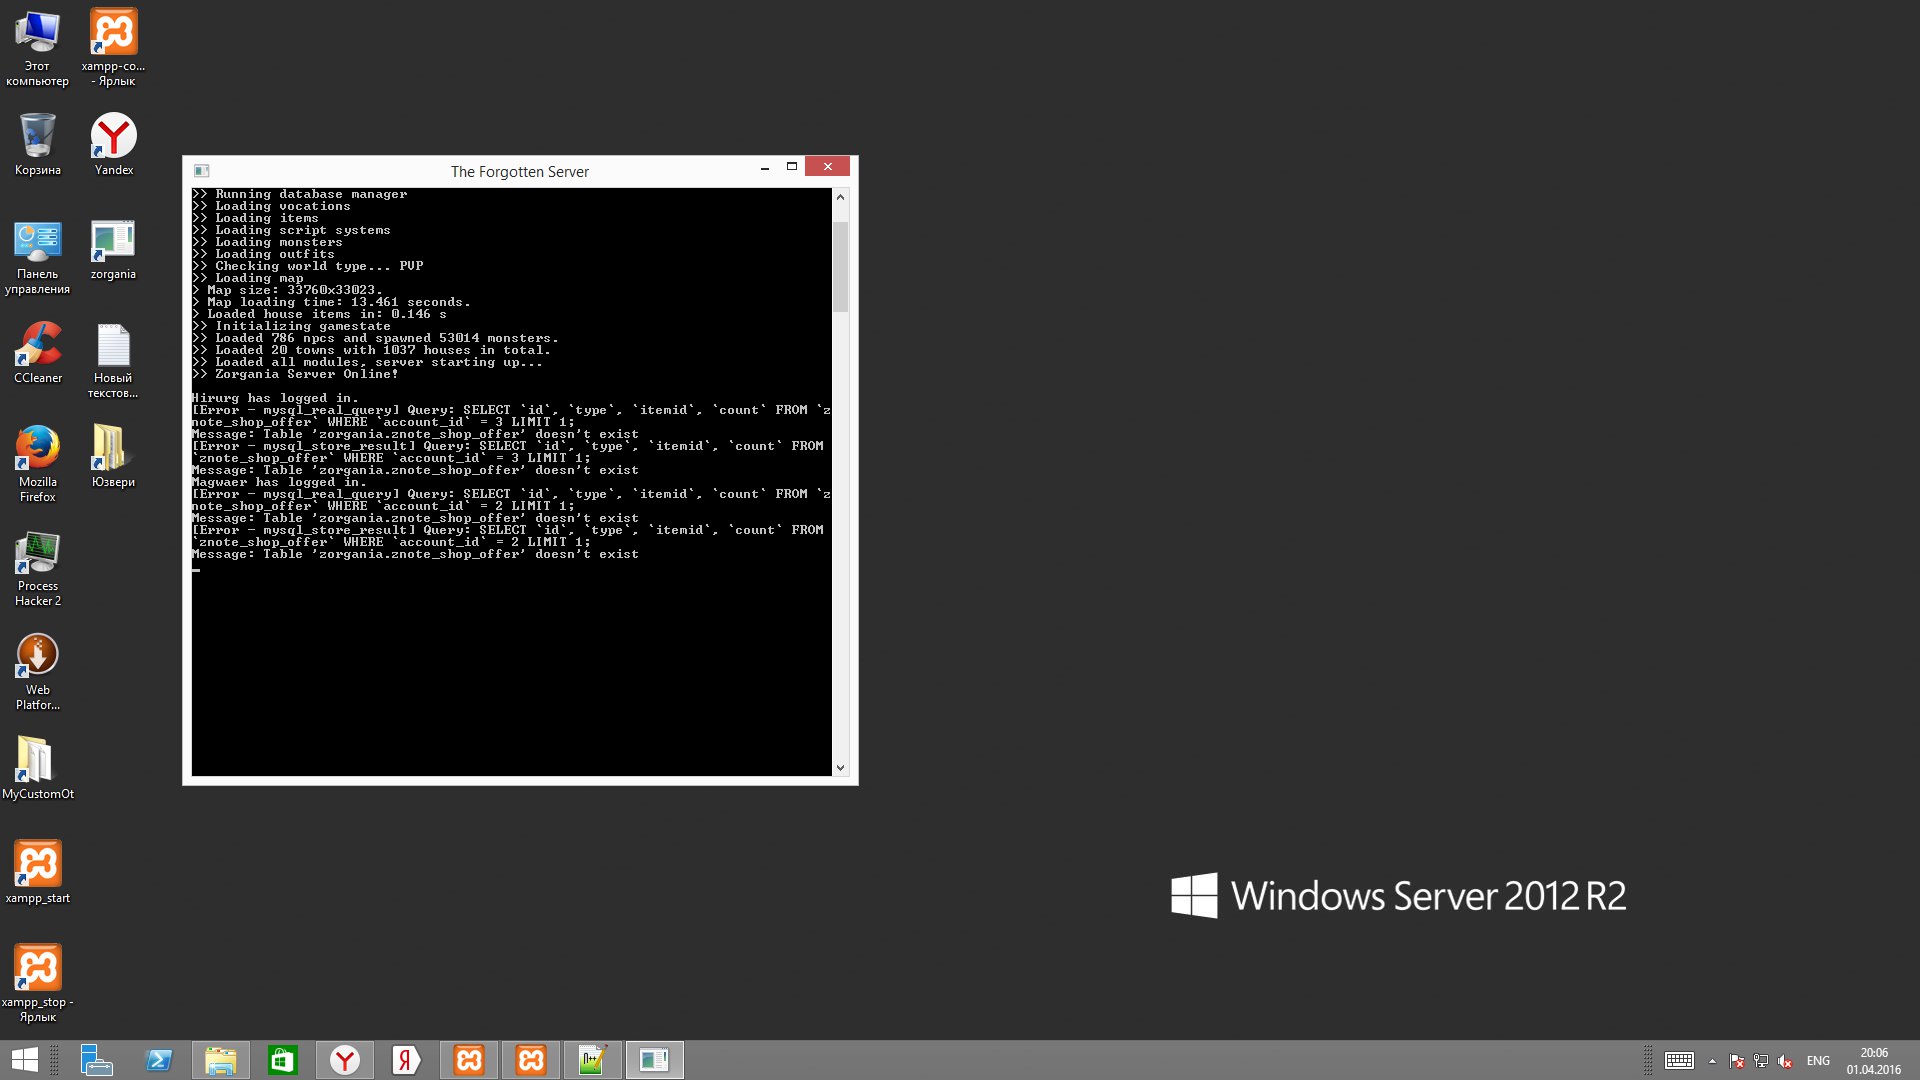The width and height of the screenshot is (1920, 1080).
Task: Open the muted volume tray icon
Action: pyautogui.click(x=1785, y=1061)
